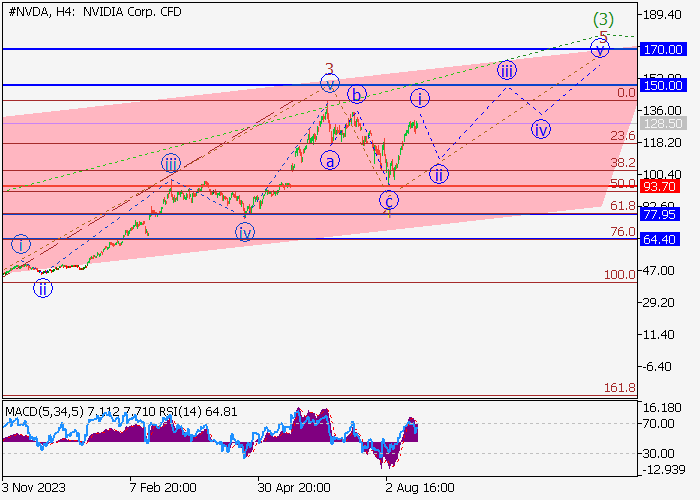700x500 pixels.
Task: Click the 136.00 price scale value
Action: pyautogui.click(x=662, y=110)
